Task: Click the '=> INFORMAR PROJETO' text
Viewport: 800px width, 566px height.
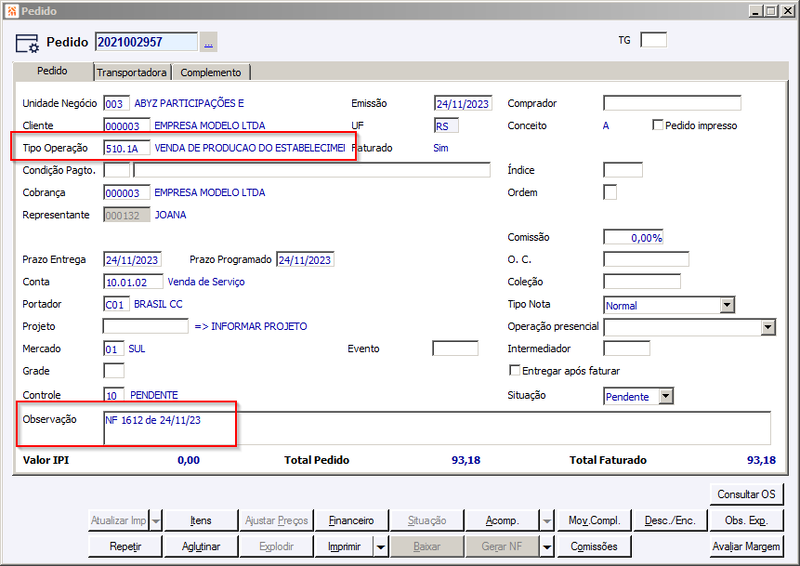Action: pyautogui.click(x=251, y=326)
